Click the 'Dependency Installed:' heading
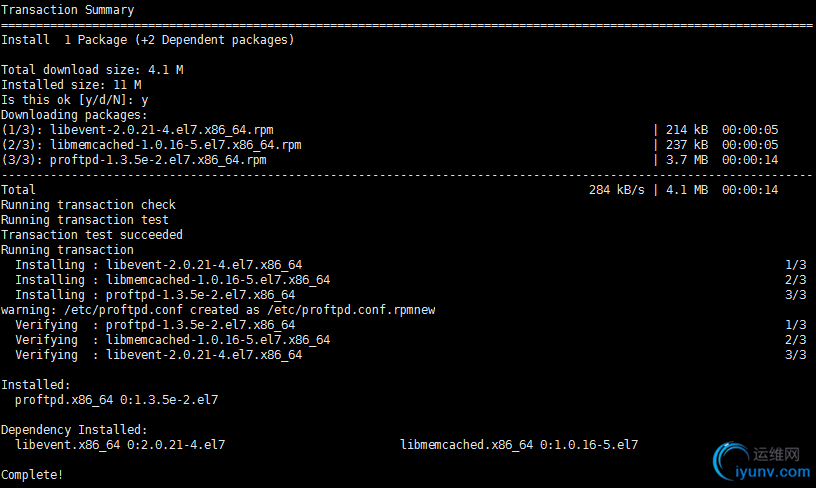Image resolution: width=816 pixels, height=488 pixels. (74, 430)
